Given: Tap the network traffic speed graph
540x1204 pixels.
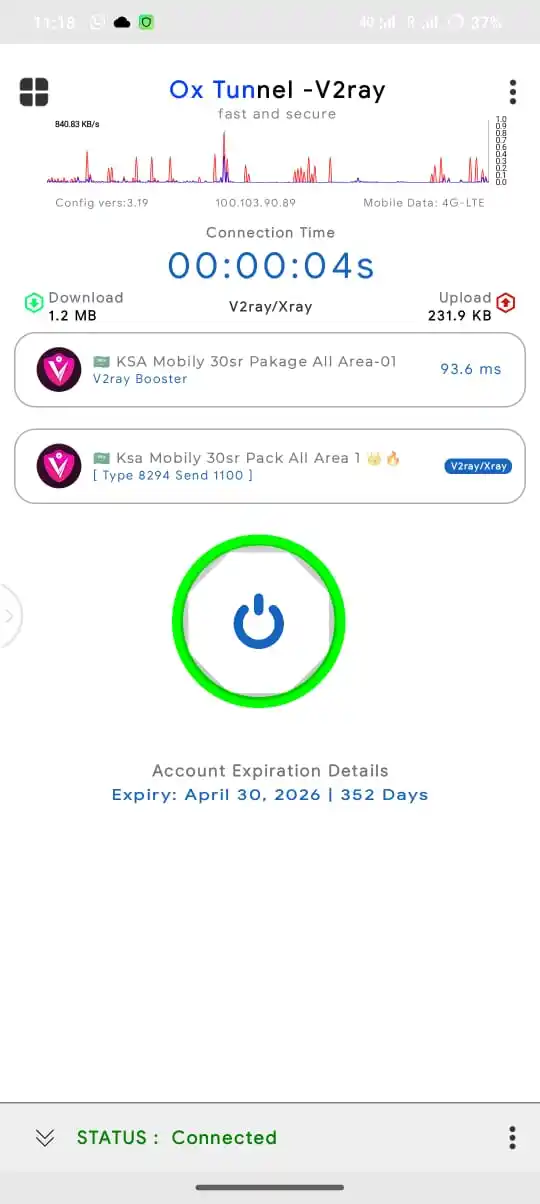Looking at the screenshot, I should [270, 151].
